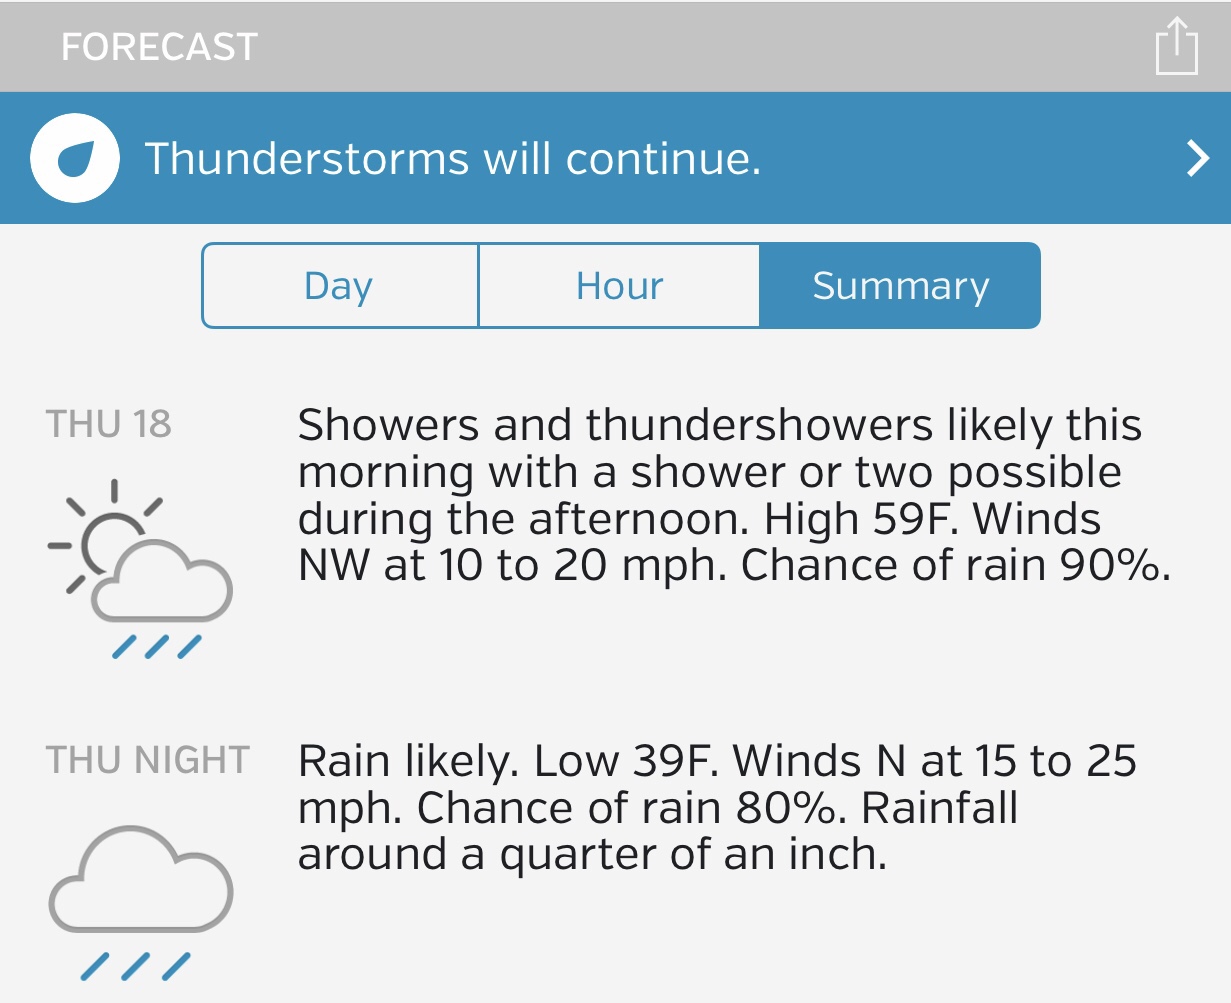Tap the raindrop alert icon
This screenshot has height=1003, width=1231.
(75, 159)
